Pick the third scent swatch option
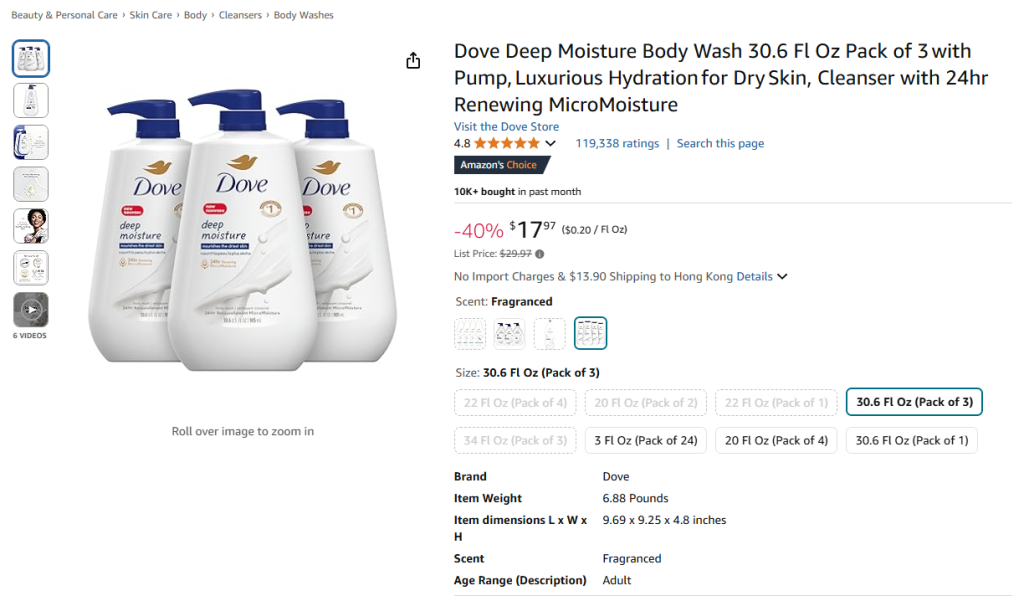The height and width of the screenshot is (601, 1024). pyautogui.click(x=550, y=333)
